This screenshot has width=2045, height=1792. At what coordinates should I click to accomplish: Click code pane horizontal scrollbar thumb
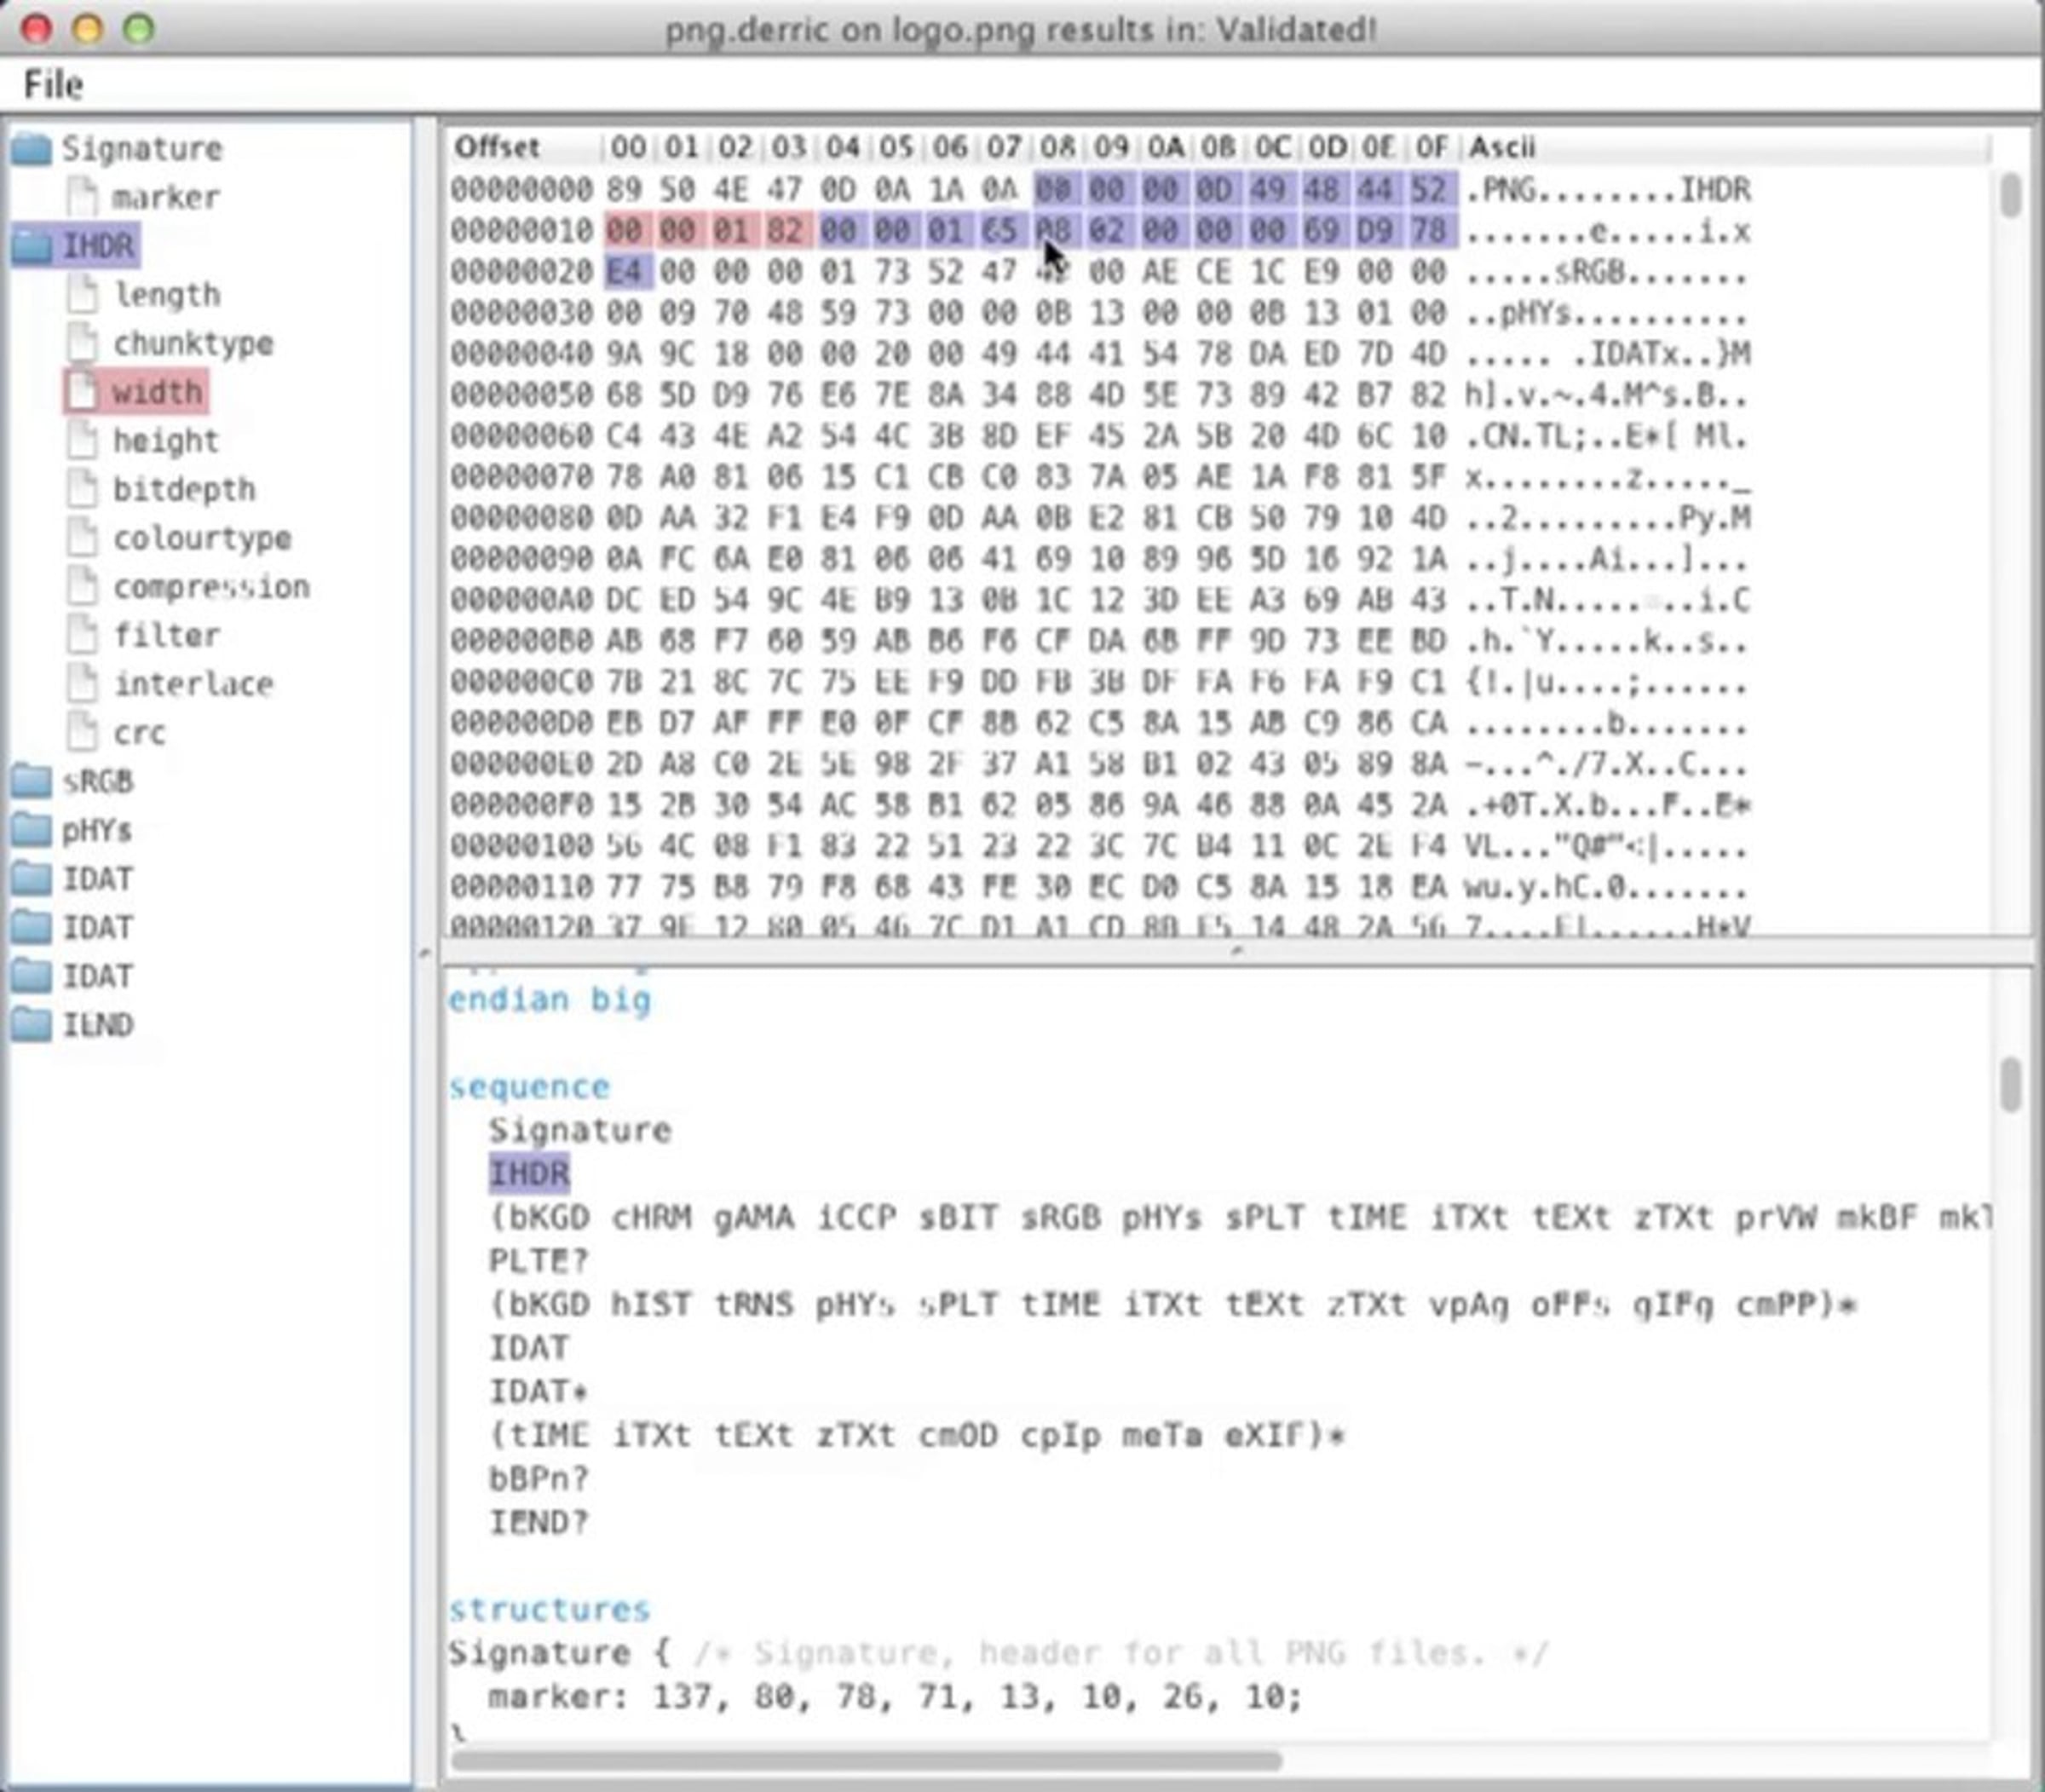click(866, 1760)
